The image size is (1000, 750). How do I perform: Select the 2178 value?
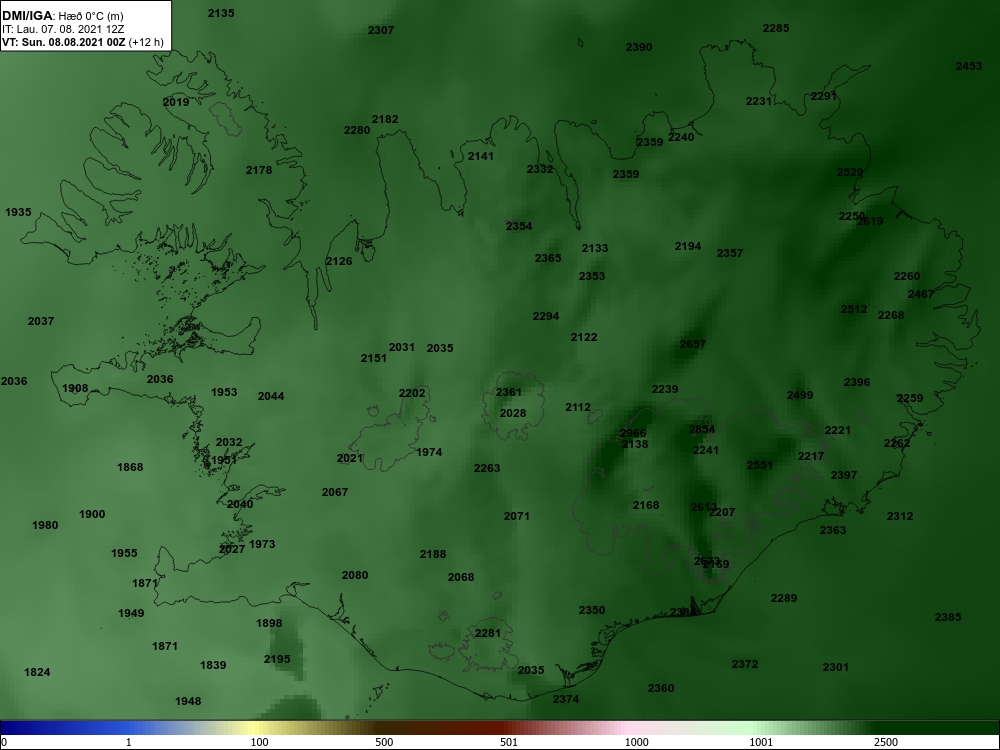(259, 171)
